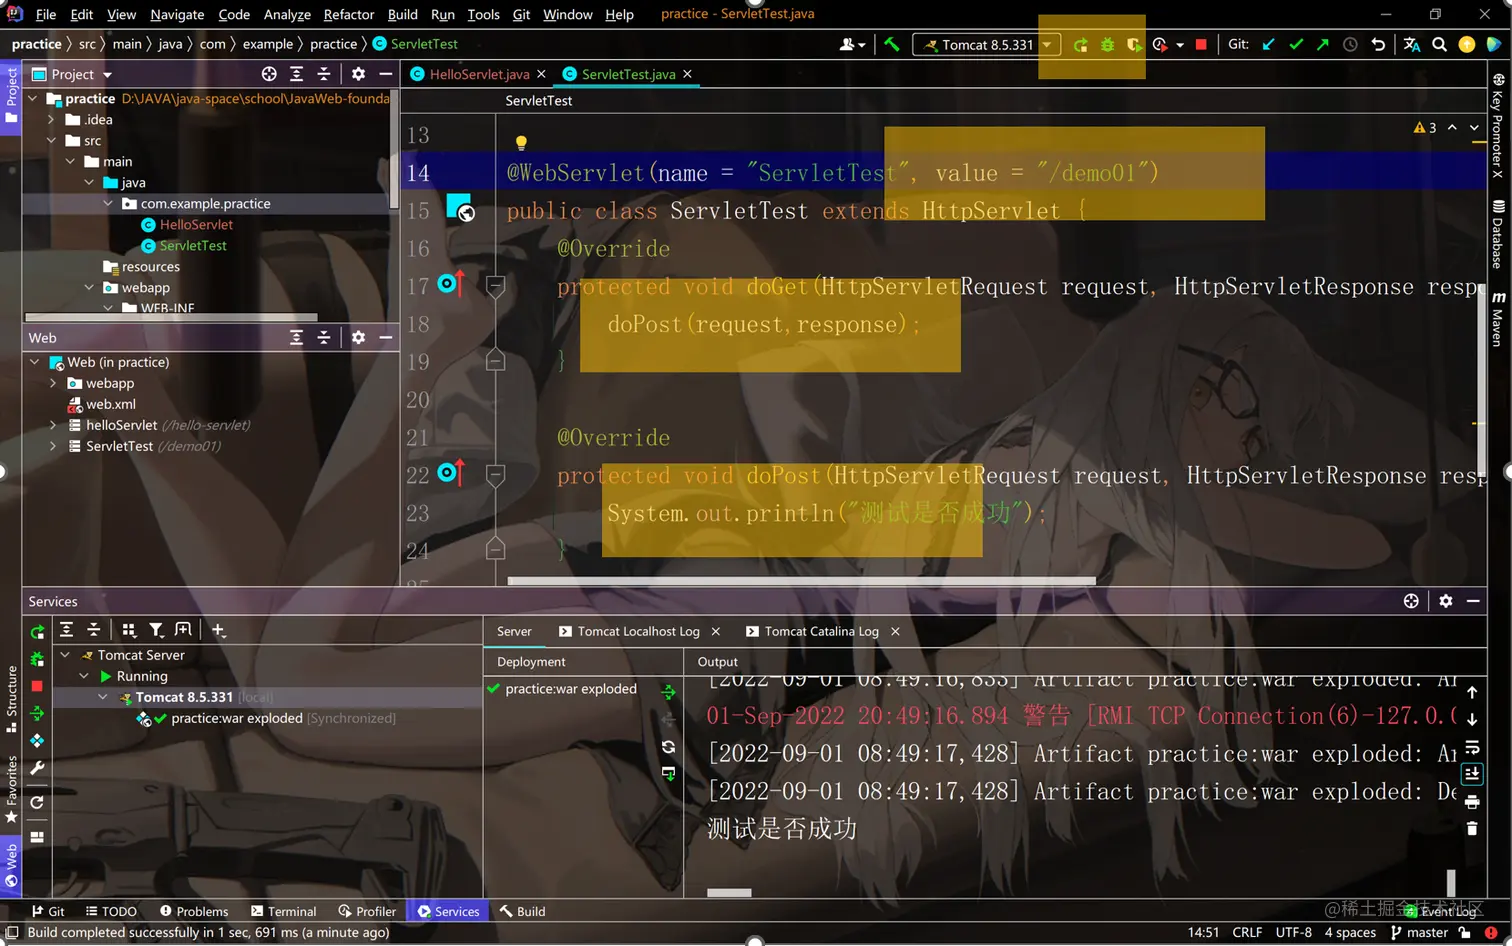Toggle the Web tool window stripe
Image resolution: width=1512 pixels, height=946 pixels.
point(11,866)
